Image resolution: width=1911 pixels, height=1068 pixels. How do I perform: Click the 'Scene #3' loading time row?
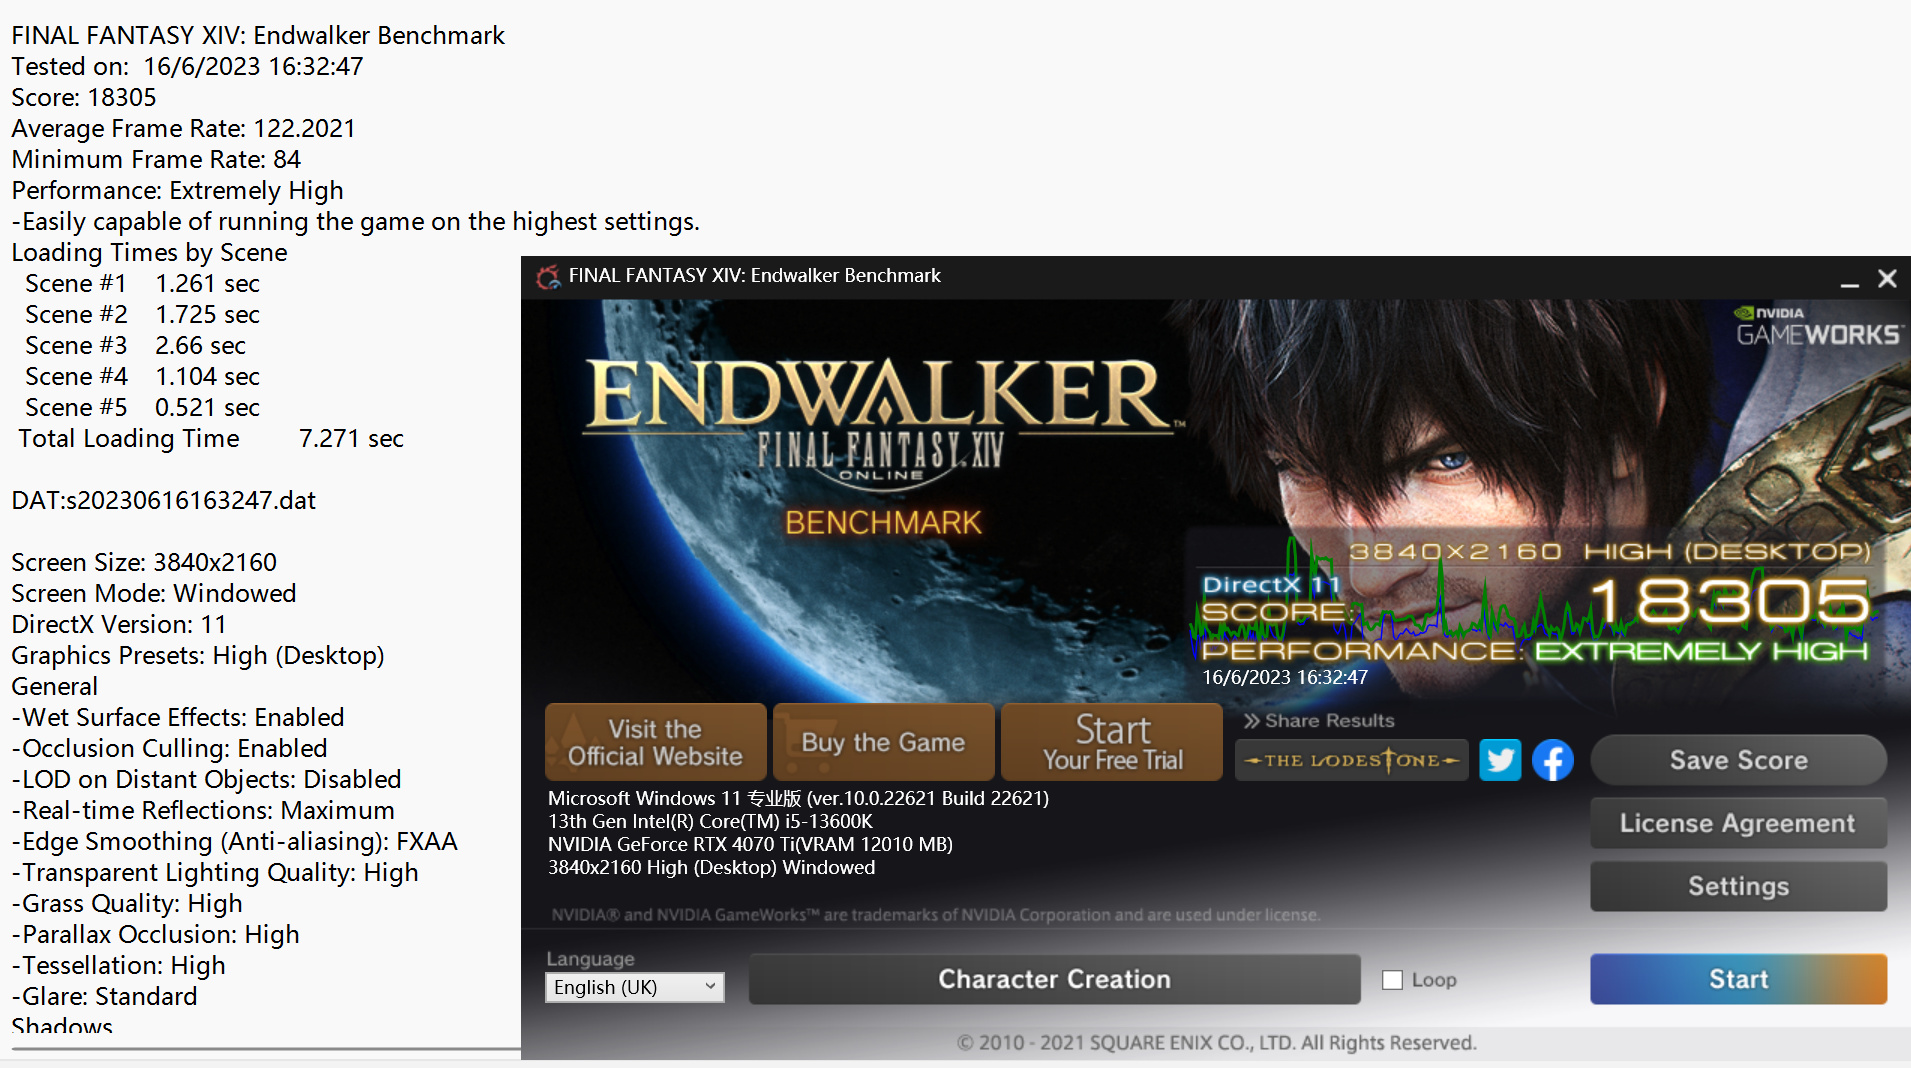[136, 346]
